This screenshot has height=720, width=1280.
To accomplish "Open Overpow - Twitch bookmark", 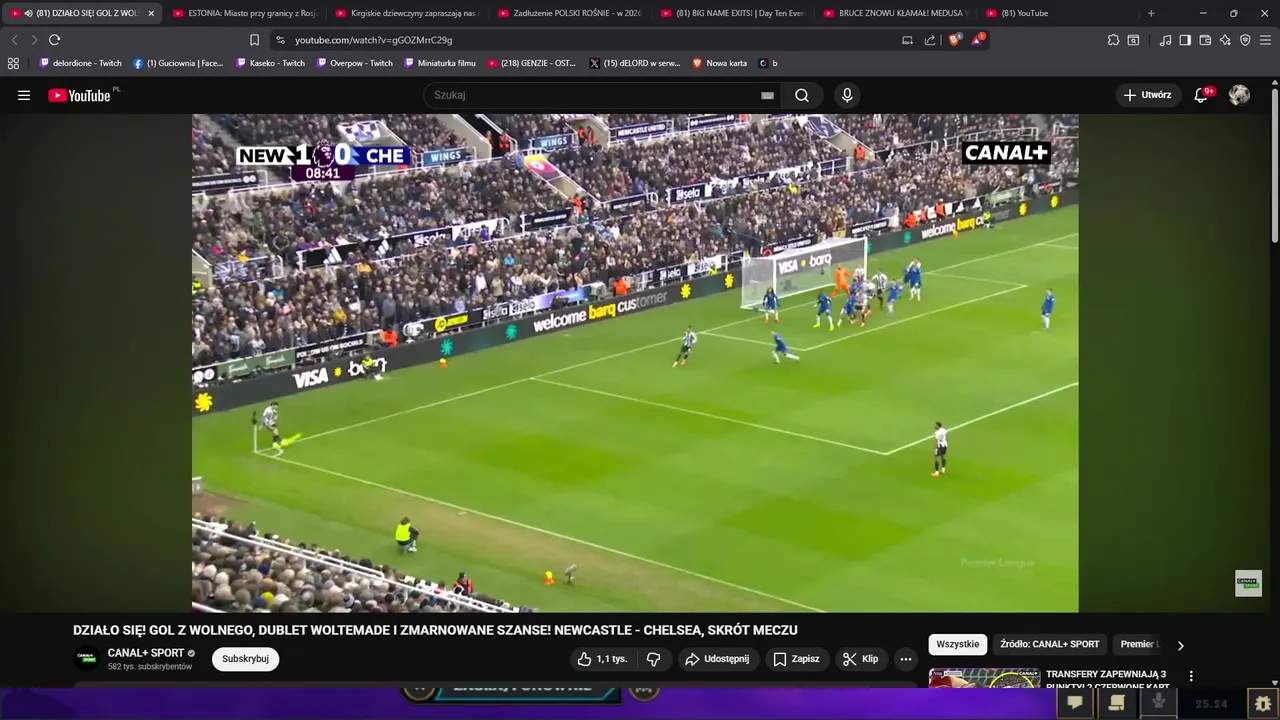I will point(355,63).
